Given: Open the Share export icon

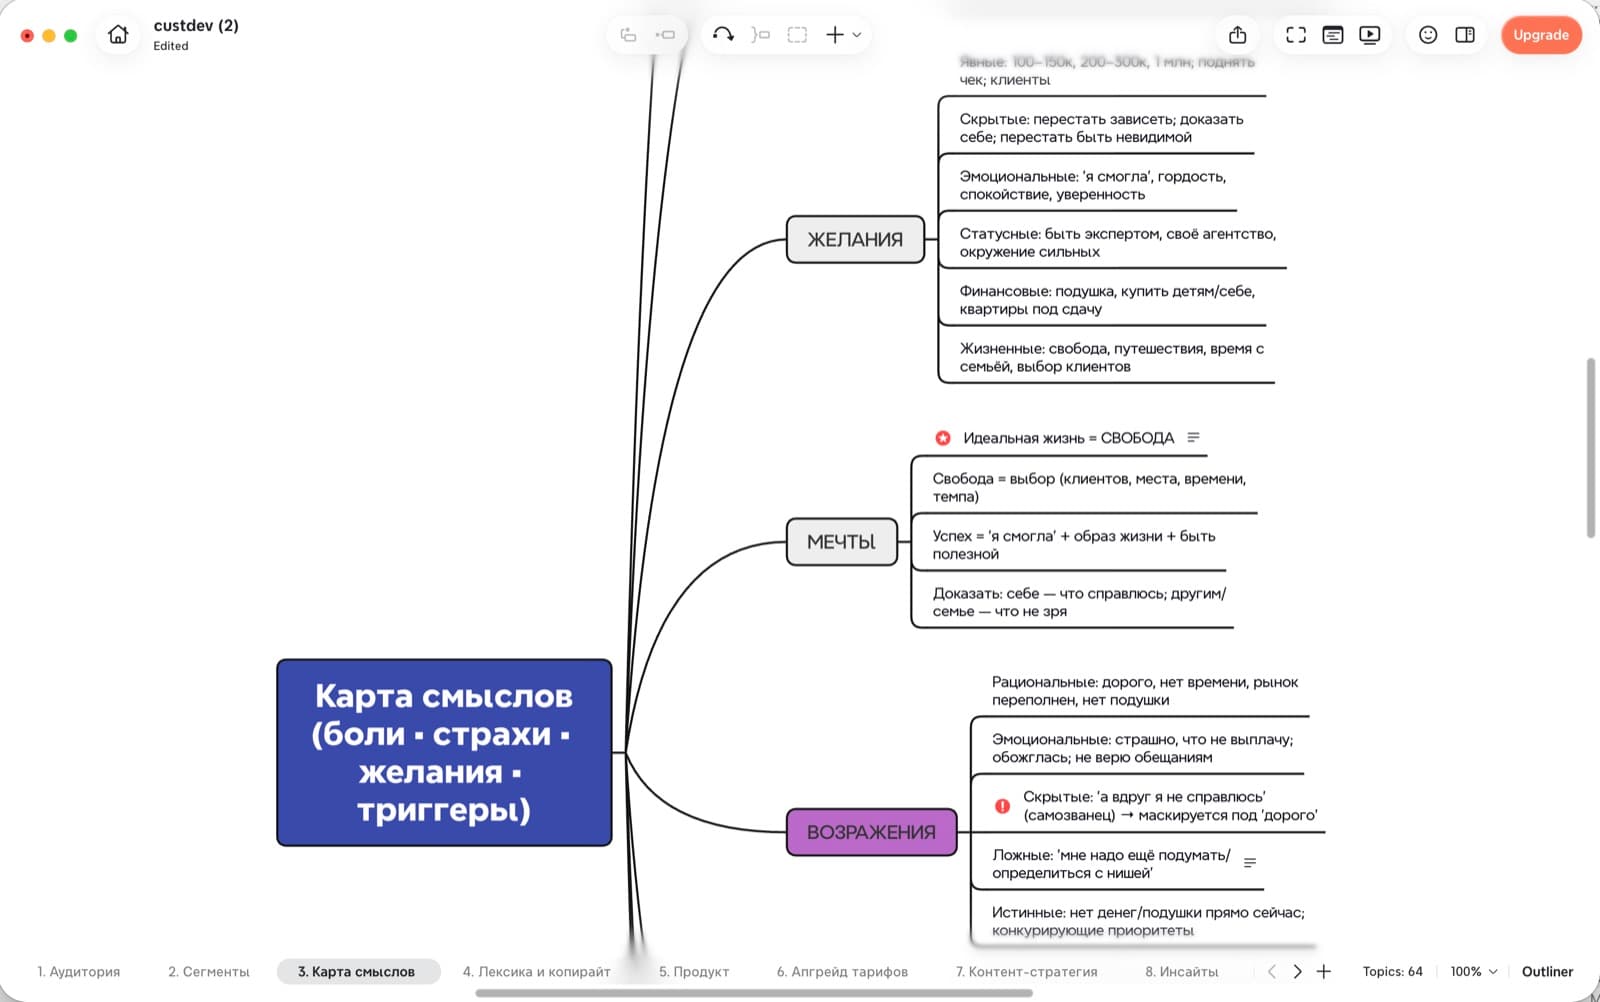Looking at the screenshot, I should tap(1238, 35).
